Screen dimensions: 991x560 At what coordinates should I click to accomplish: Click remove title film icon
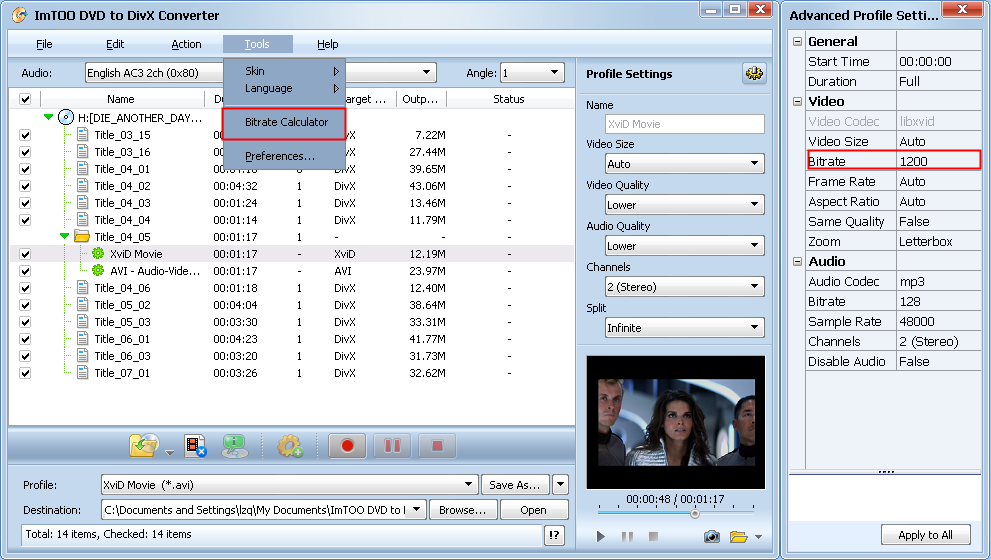tap(195, 446)
